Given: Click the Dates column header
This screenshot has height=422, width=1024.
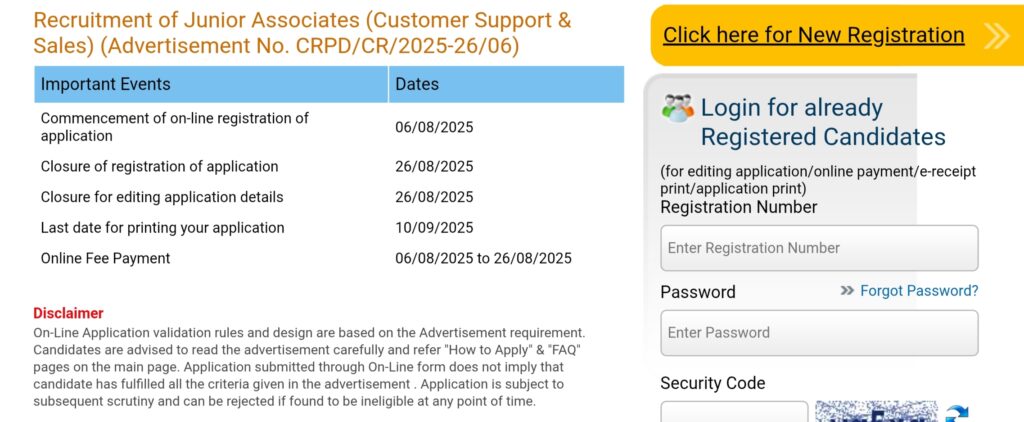Looking at the screenshot, I should [417, 84].
